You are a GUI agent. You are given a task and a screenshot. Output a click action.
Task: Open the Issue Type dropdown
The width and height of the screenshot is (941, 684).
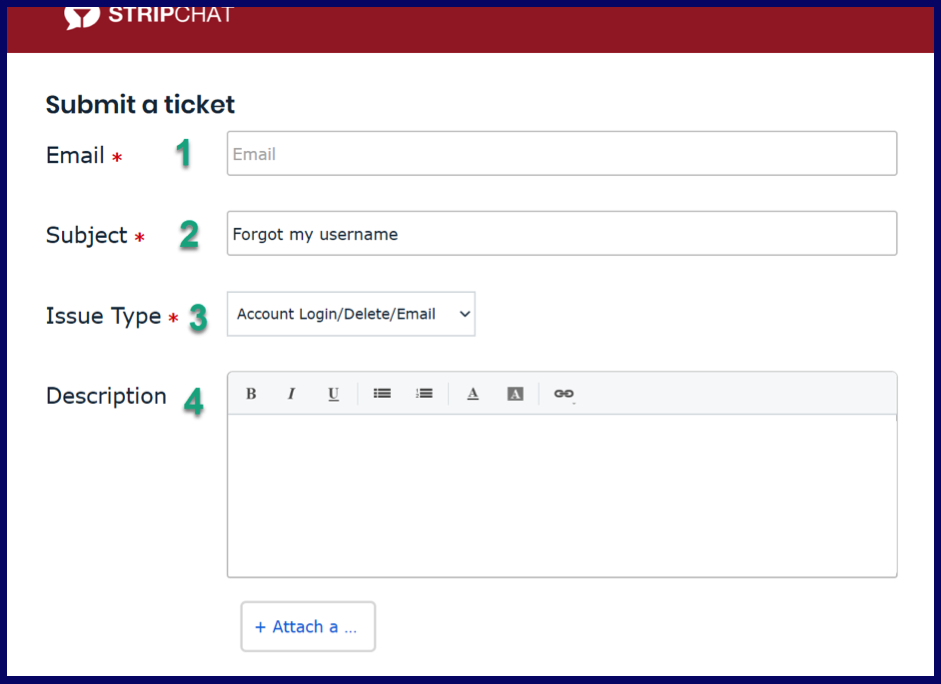pyautogui.click(x=350, y=313)
